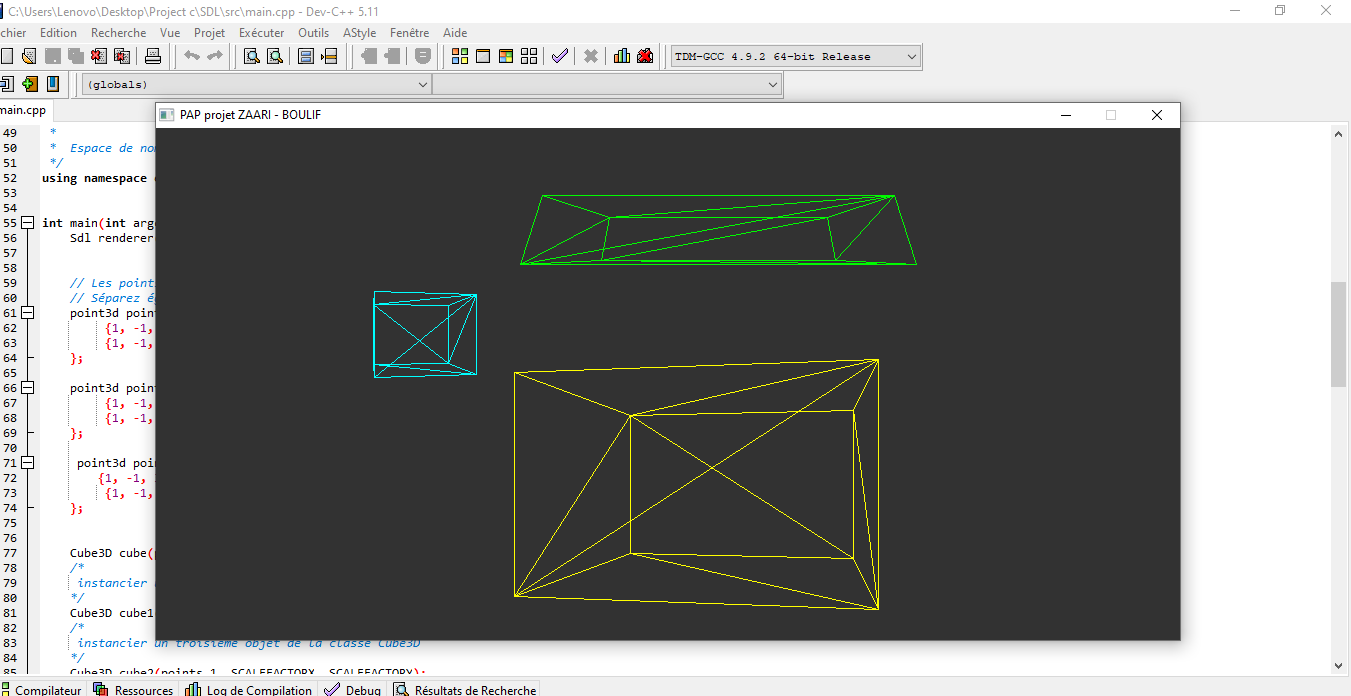1351x696 pixels.
Task: Click the code line "Sdl renderer"
Action: 112,238
